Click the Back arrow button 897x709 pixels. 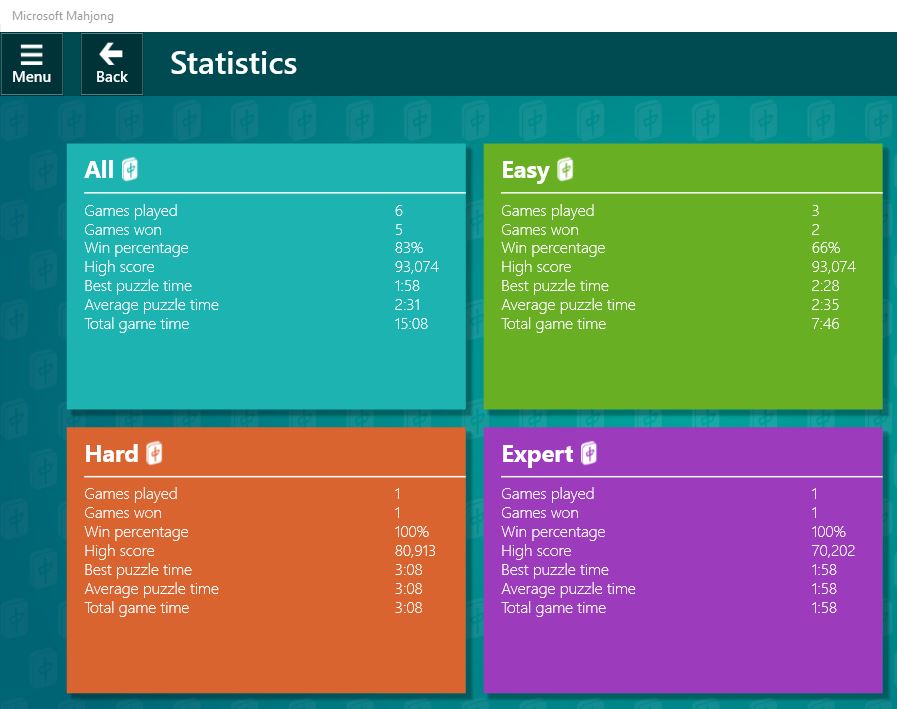point(112,64)
